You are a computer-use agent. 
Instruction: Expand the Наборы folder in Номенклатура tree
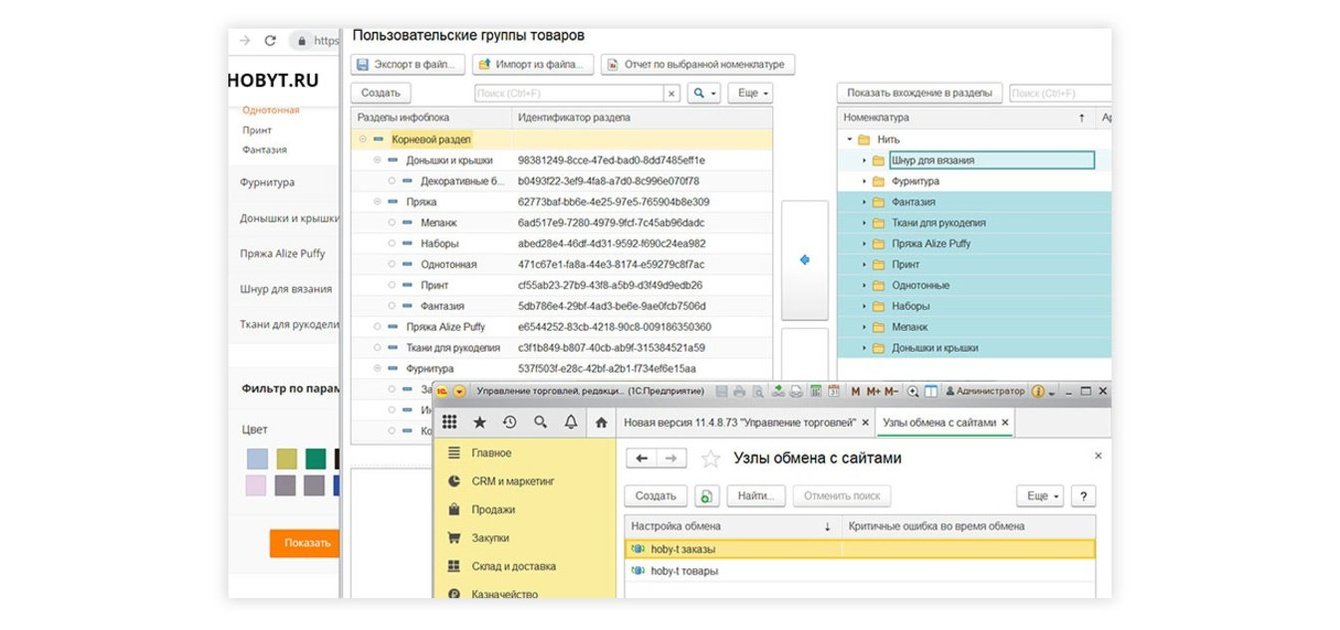point(865,306)
